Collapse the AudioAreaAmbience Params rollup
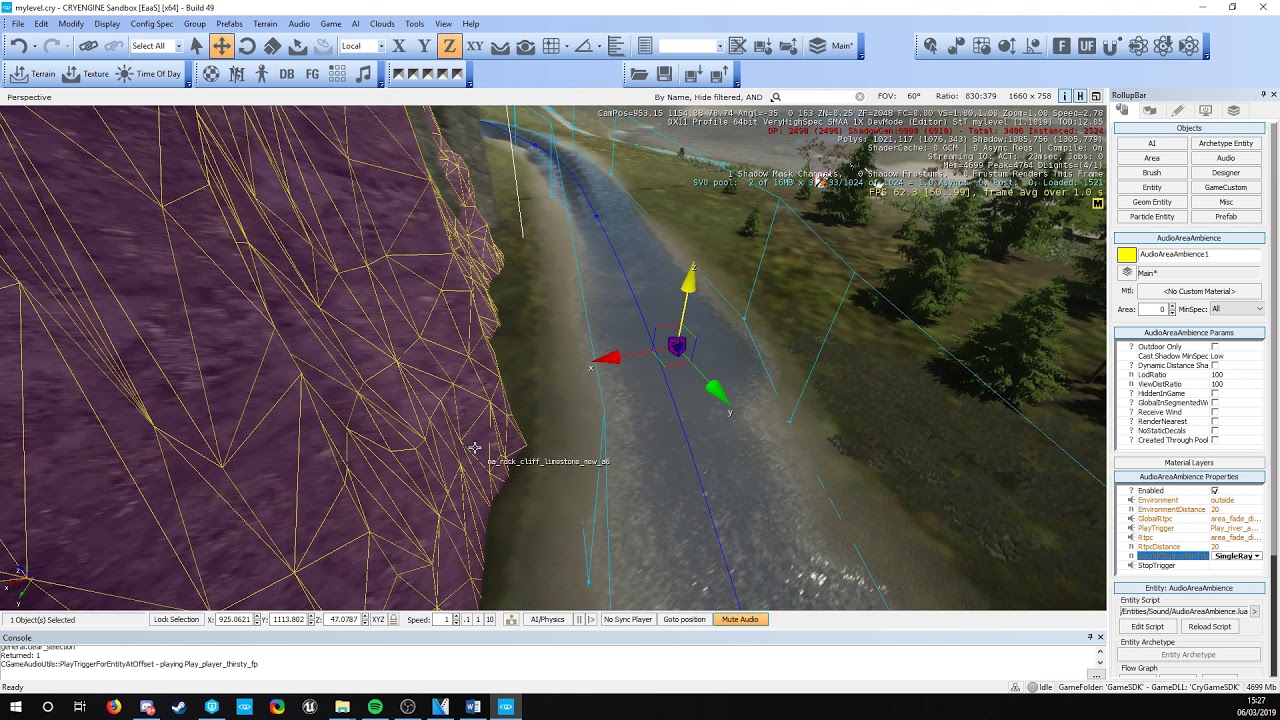The height and width of the screenshot is (720, 1280). [1189, 333]
